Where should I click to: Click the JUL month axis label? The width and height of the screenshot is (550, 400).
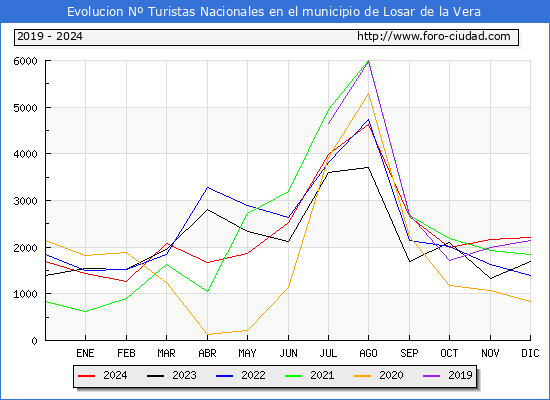328,353
